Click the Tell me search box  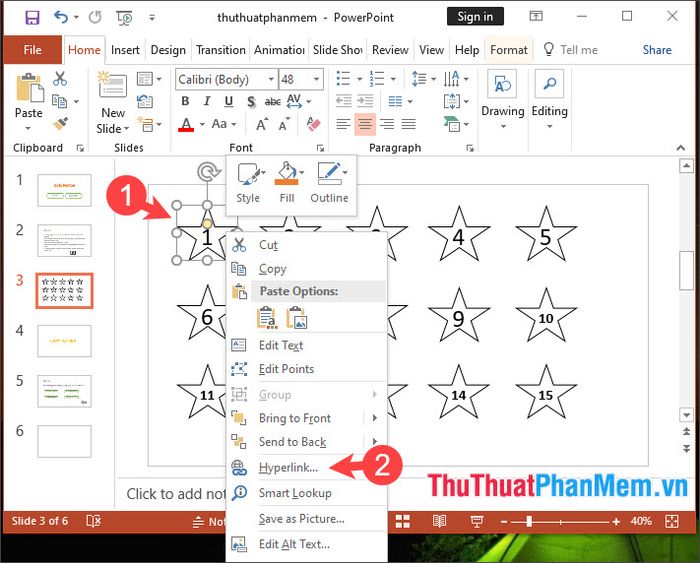(x=571, y=50)
